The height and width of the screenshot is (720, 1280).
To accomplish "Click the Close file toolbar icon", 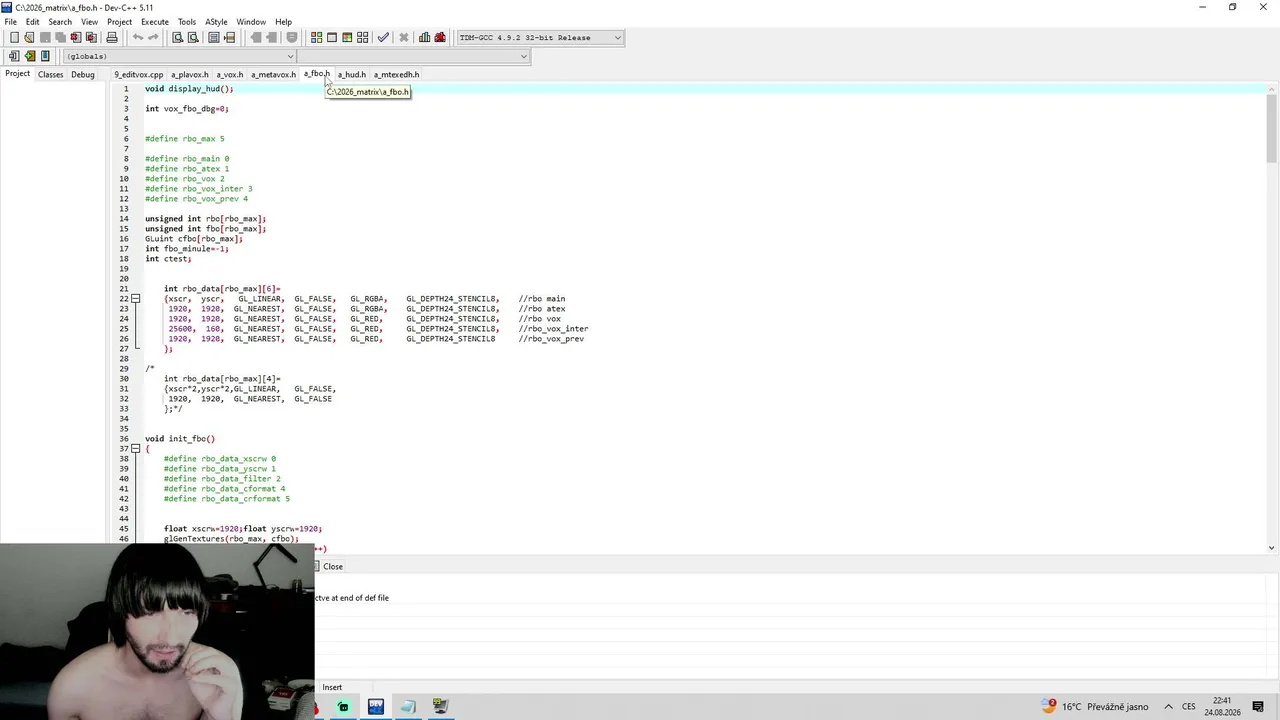I will 75,37.
